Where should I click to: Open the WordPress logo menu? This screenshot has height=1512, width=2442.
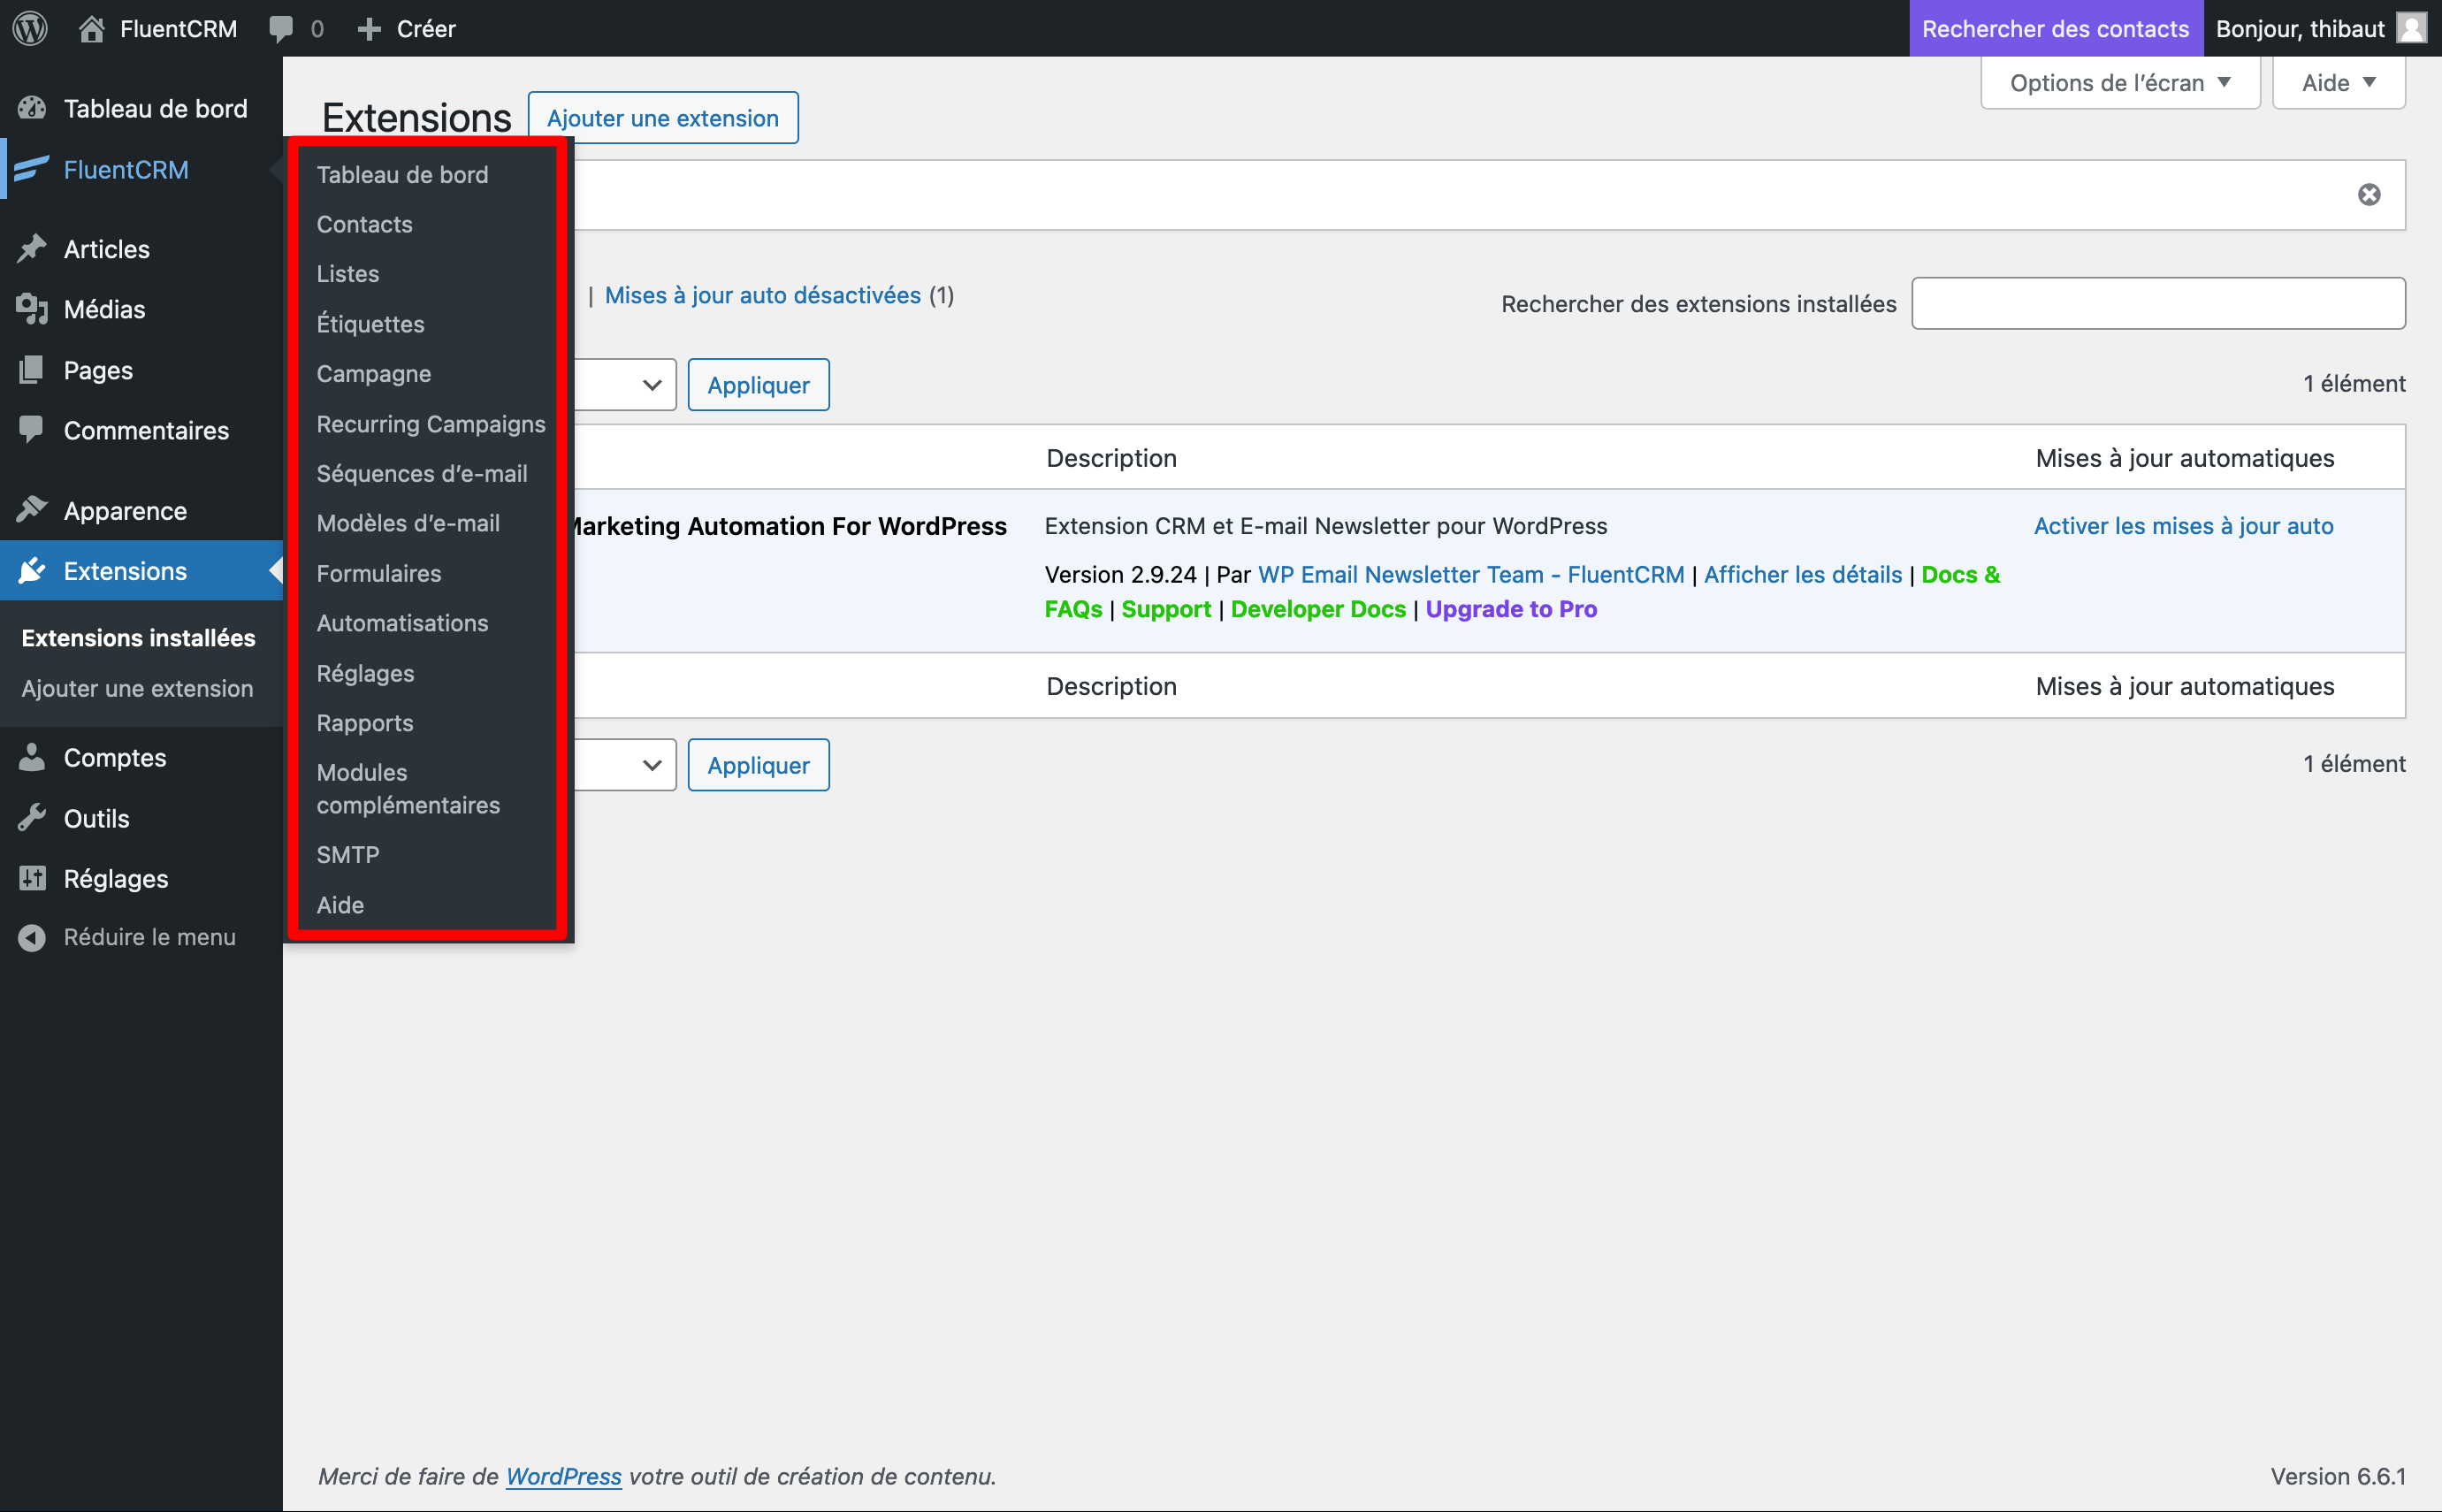pyautogui.click(x=29, y=28)
